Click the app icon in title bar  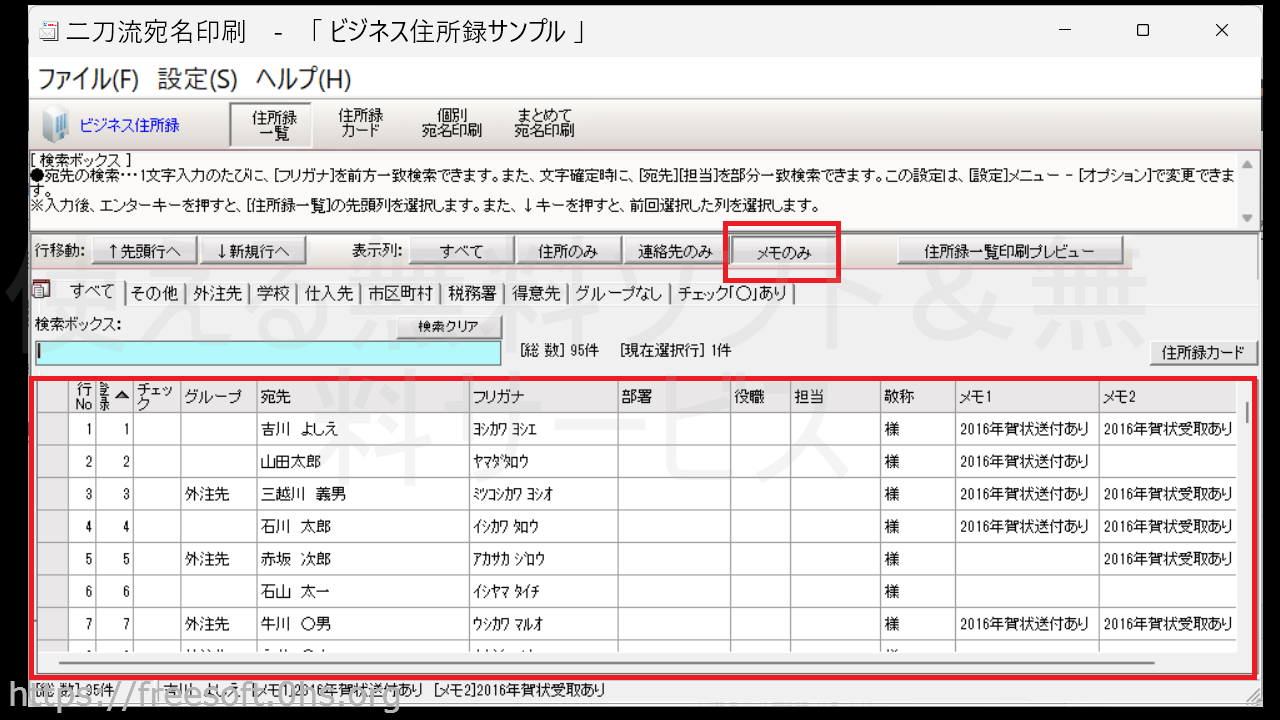click(x=48, y=31)
